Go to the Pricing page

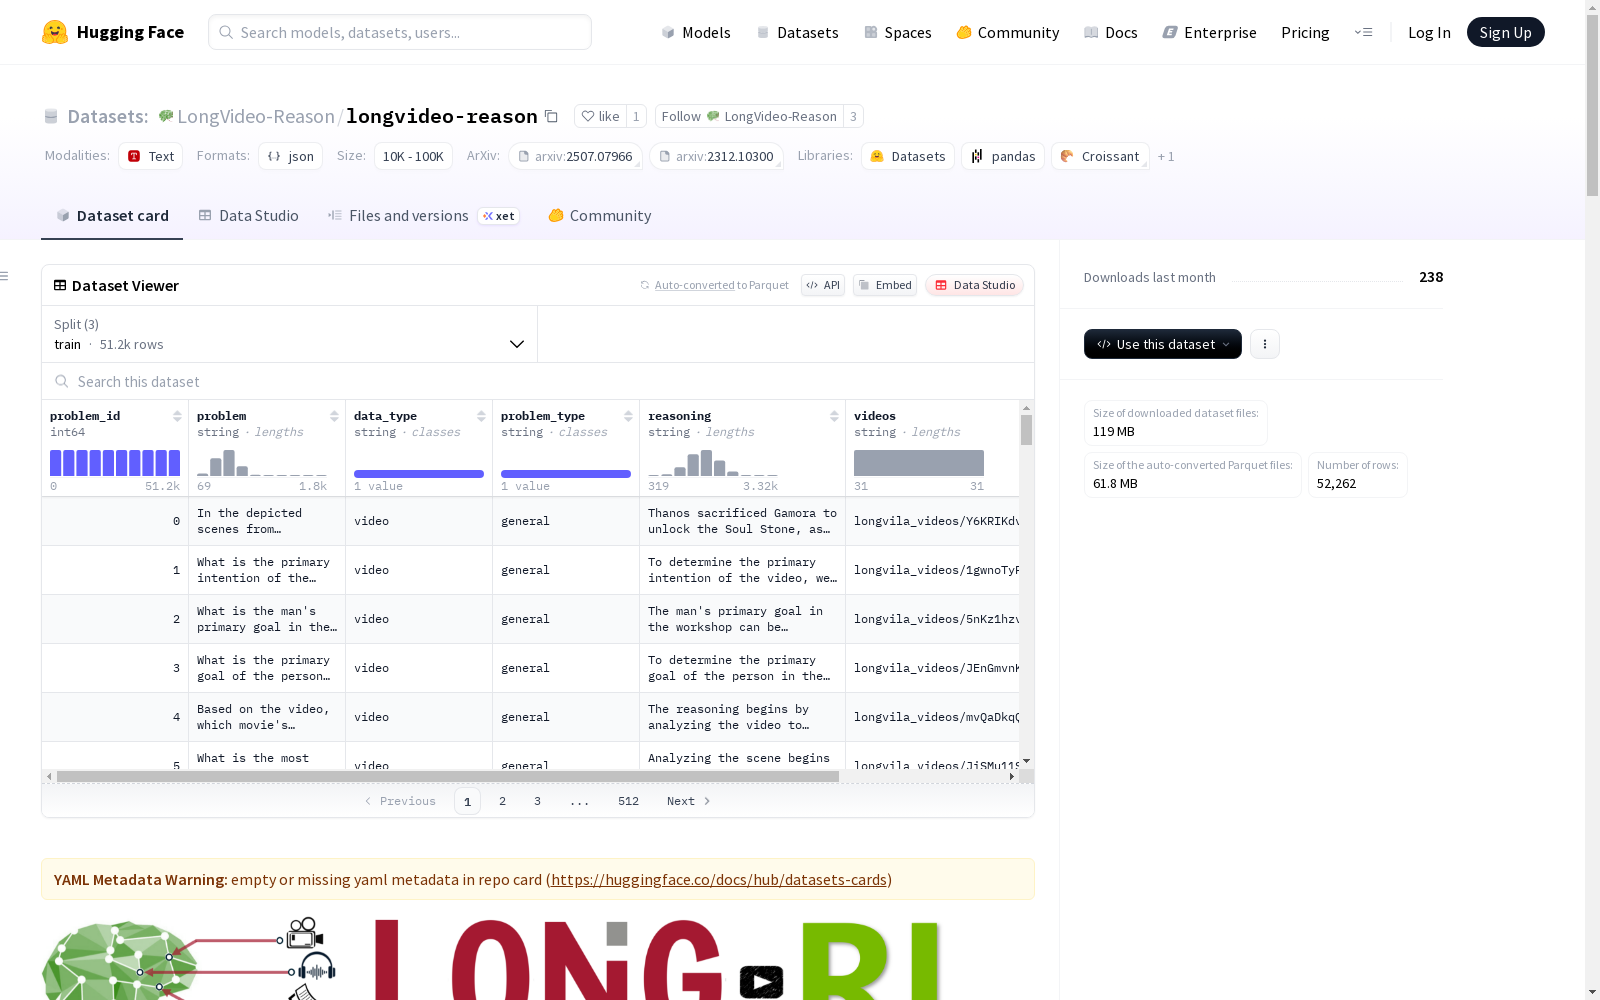(x=1305, y=32)
